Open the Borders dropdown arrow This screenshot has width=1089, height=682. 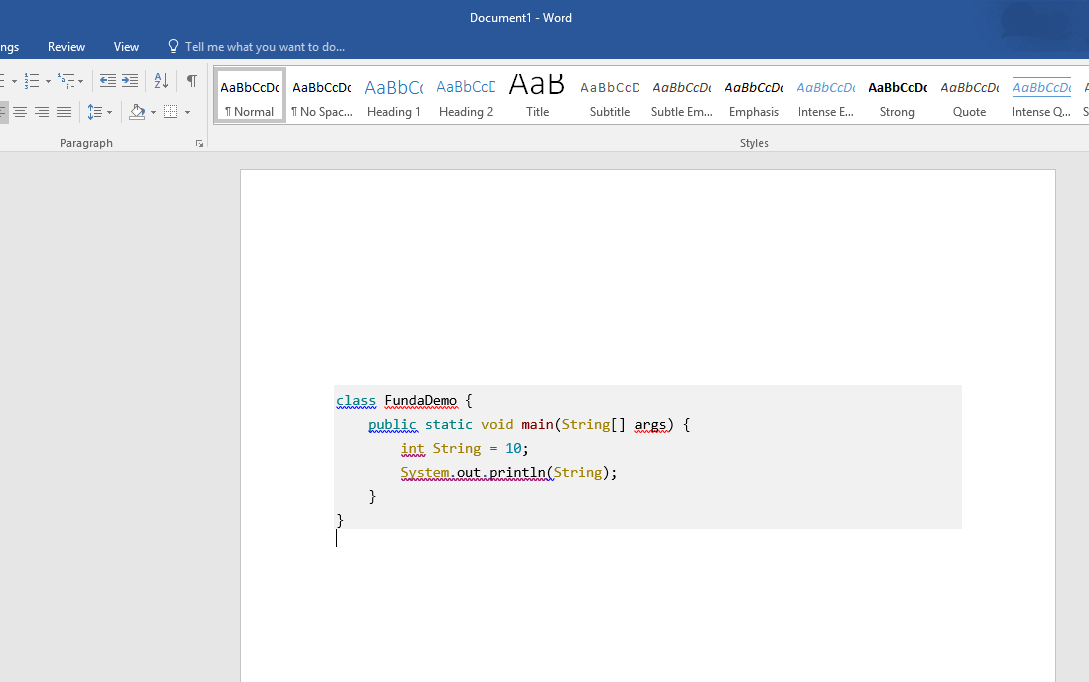[188, 113]
